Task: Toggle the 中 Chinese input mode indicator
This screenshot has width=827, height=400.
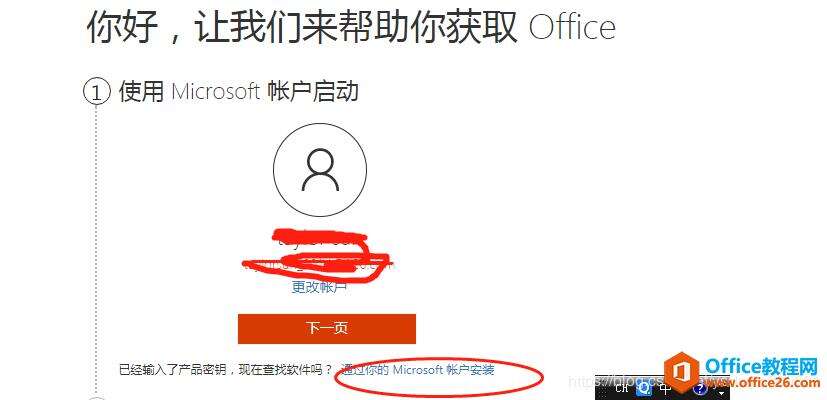Action: coord(666,389)
